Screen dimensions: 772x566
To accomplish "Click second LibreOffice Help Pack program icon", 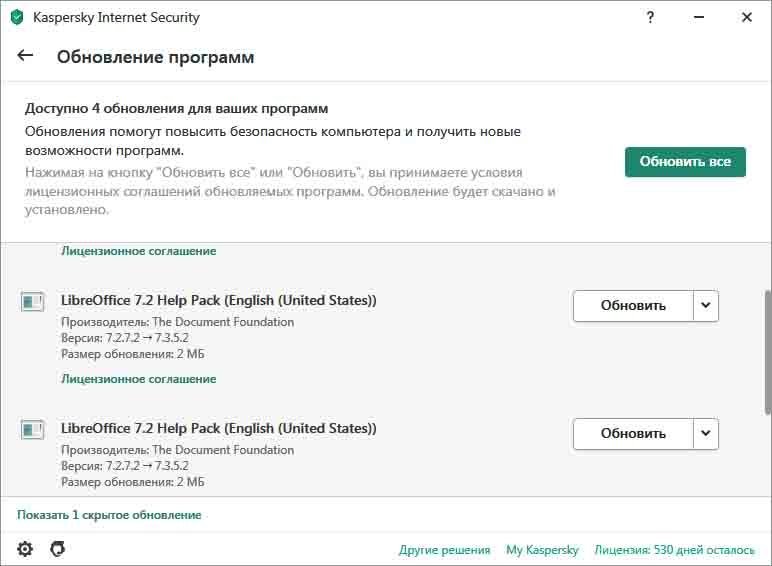I will (32, 429).
